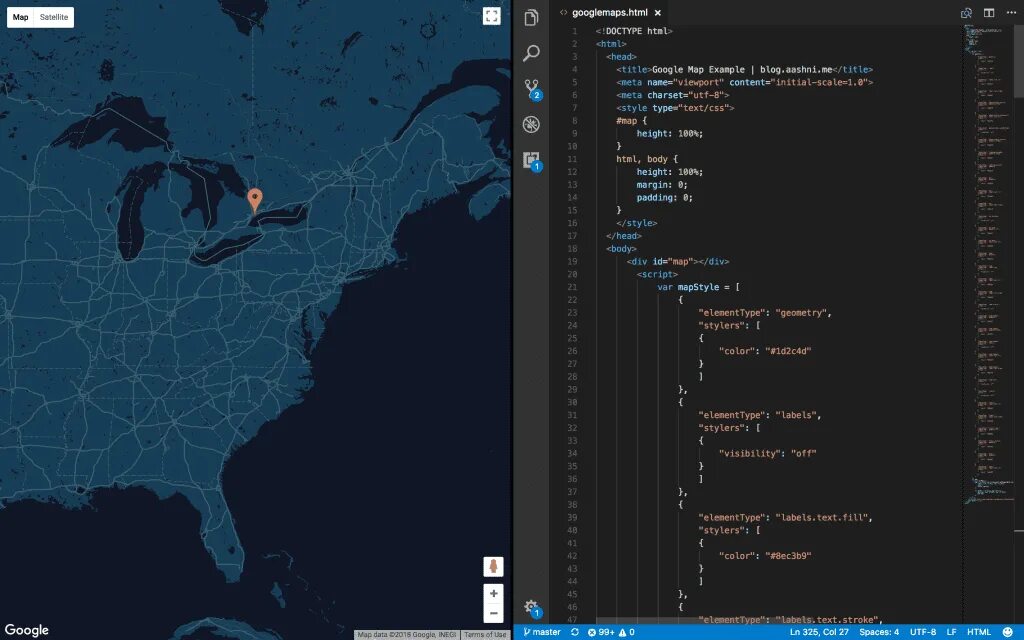Viewport: 1024px width, 640px height.
Task: Click the Map data ©2018 Google, INEGI text
Action: pyautogui.click(x=407, y=635)
